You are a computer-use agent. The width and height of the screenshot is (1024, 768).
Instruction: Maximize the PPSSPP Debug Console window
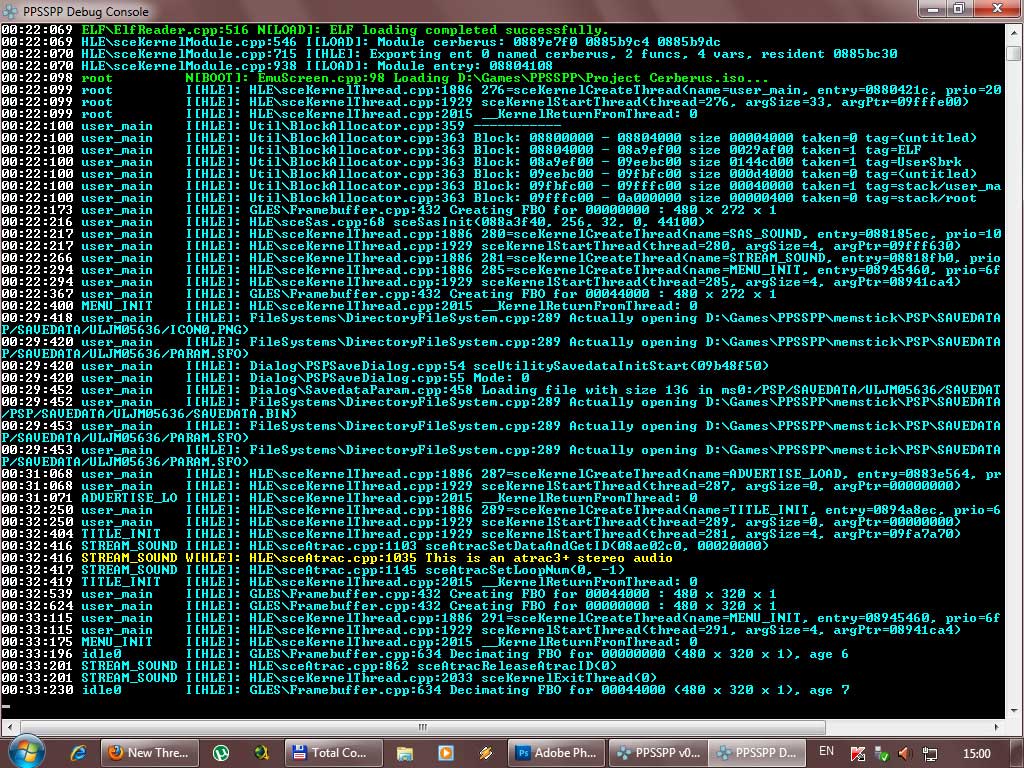click(959, 9)
